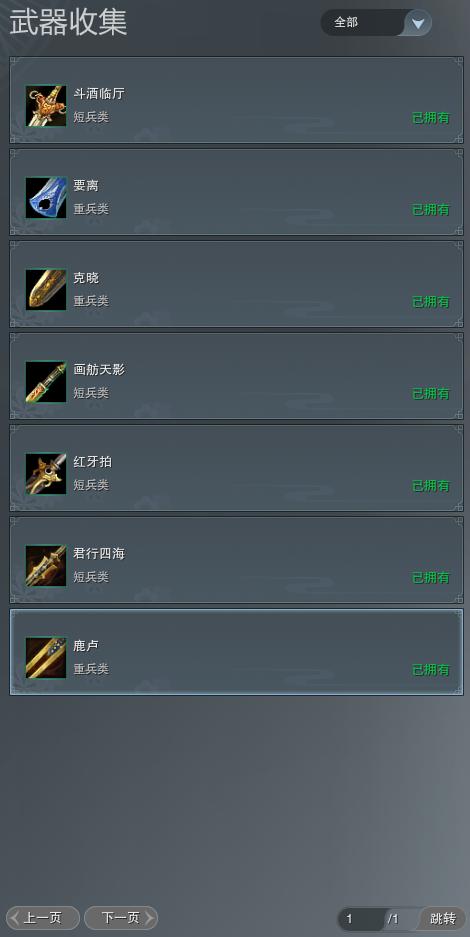The image size is (470, 937).
Task: Choose the 鹿卢 weapon icon
Action: tap(46, 658)
